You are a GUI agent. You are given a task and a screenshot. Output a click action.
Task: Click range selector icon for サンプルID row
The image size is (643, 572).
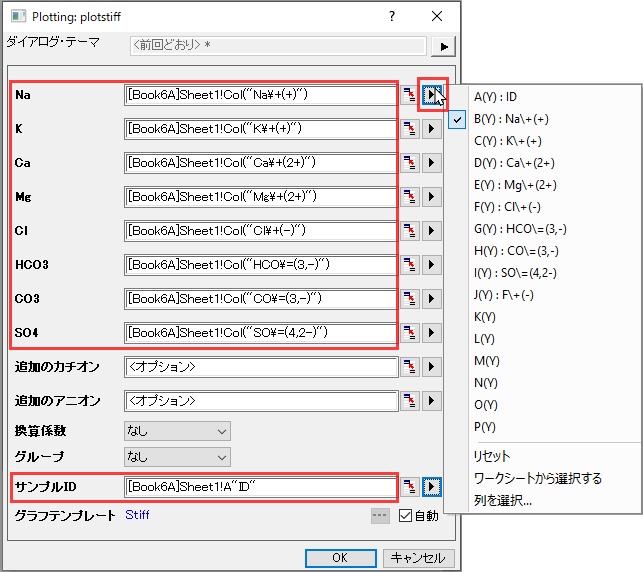(409, 487)
